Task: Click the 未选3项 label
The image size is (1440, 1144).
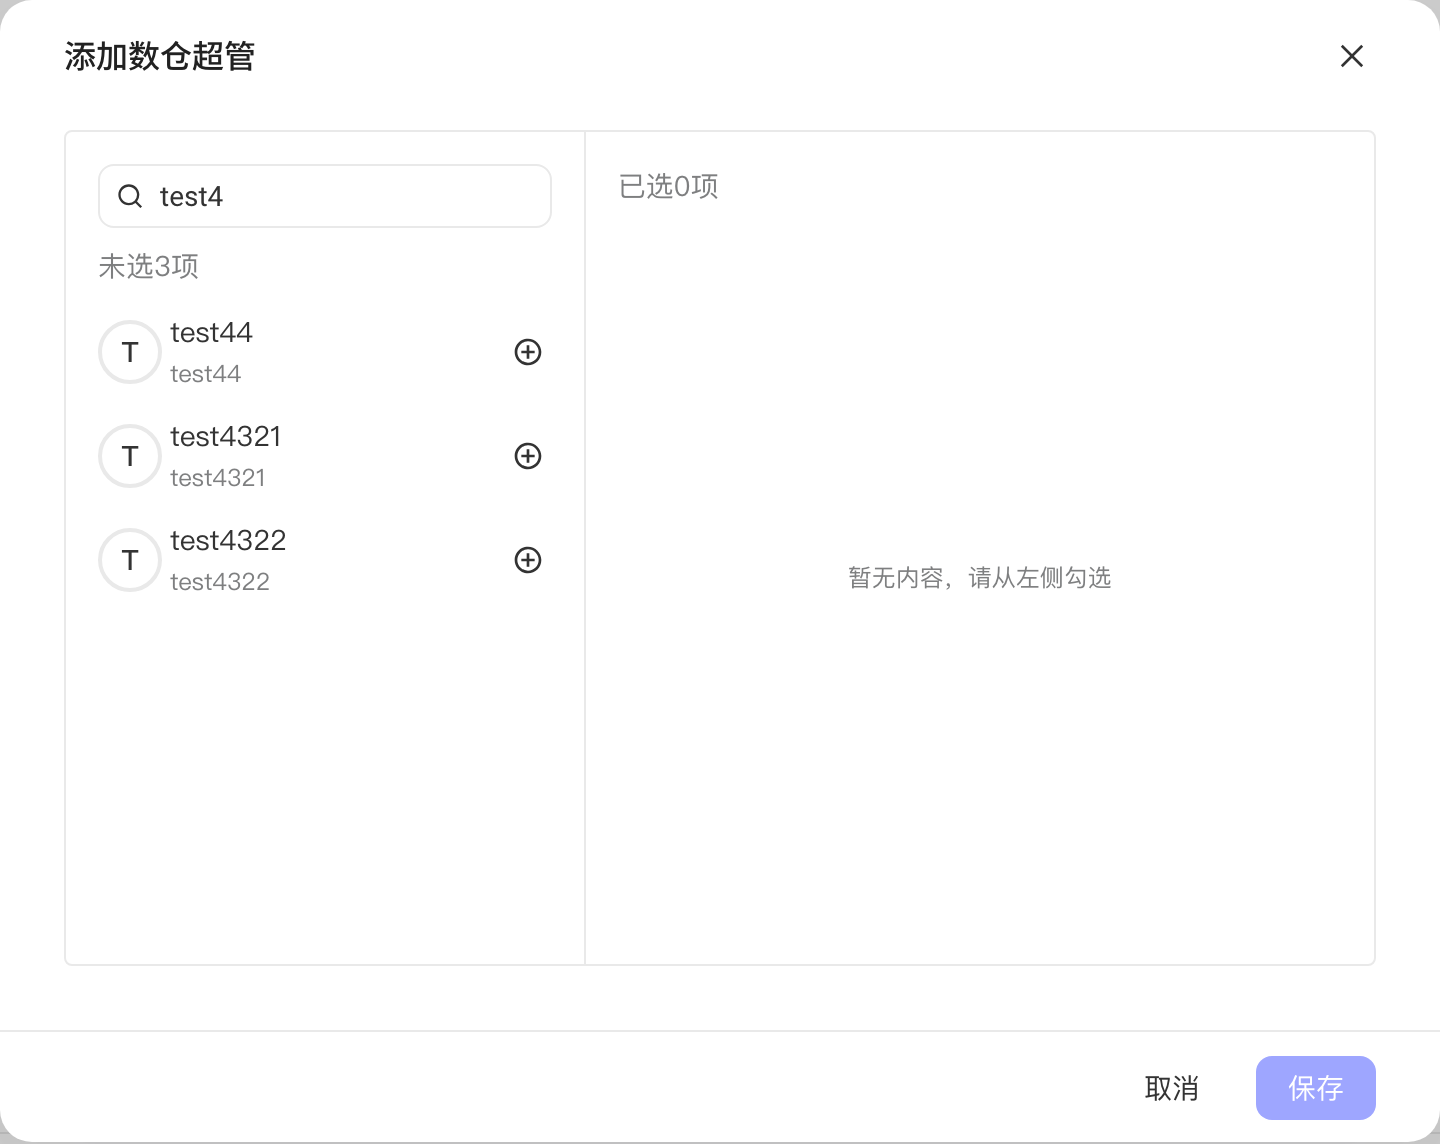Action: [x=149, y=266]
